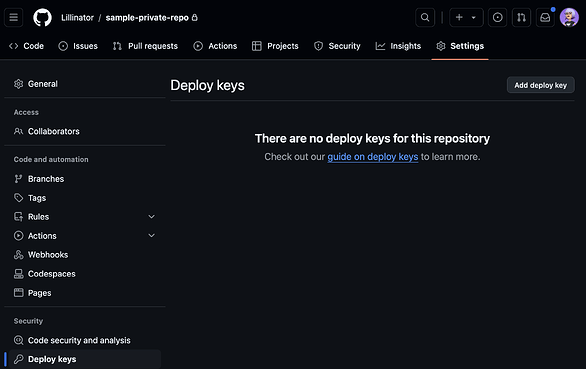Click the Actions tab play icon

point(198,46)
